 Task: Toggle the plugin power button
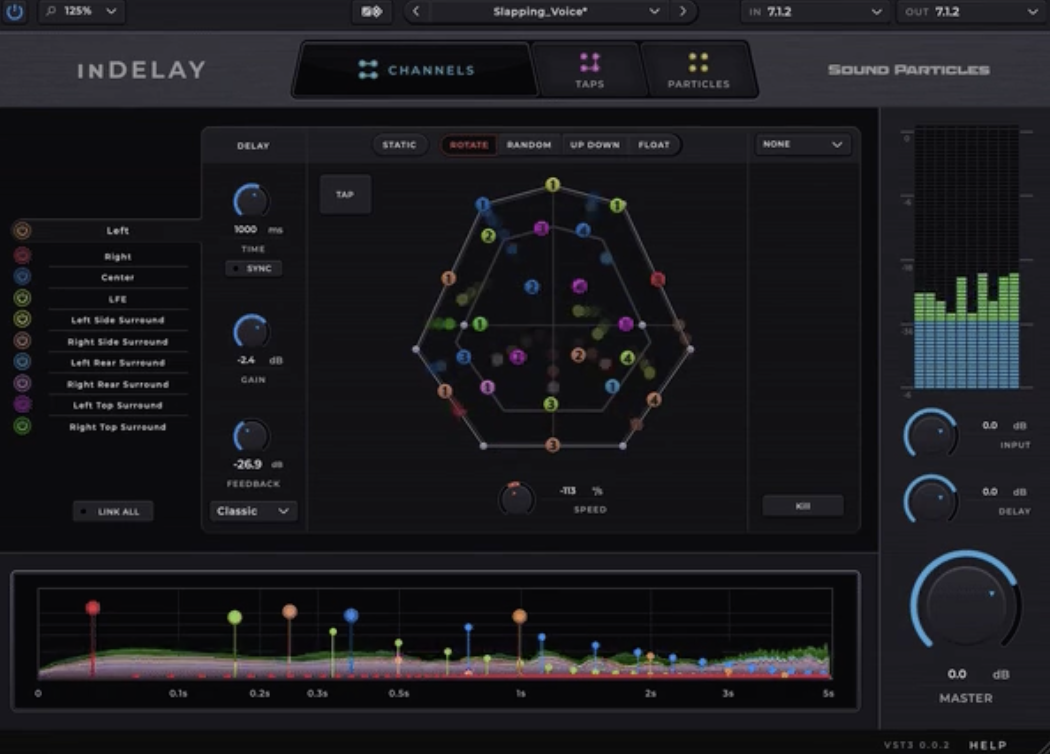click(x=14, y=11)
